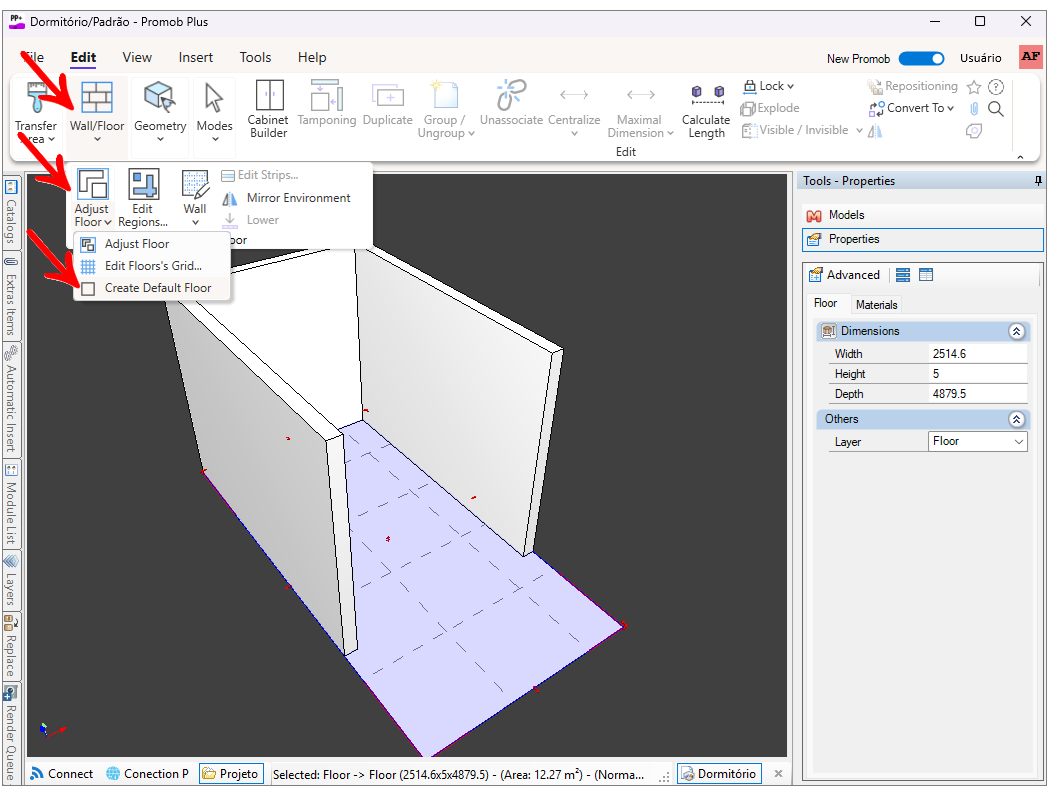Toggle the New Promob switch
This screenshot has height=795, width=1050.
point(920,59)
